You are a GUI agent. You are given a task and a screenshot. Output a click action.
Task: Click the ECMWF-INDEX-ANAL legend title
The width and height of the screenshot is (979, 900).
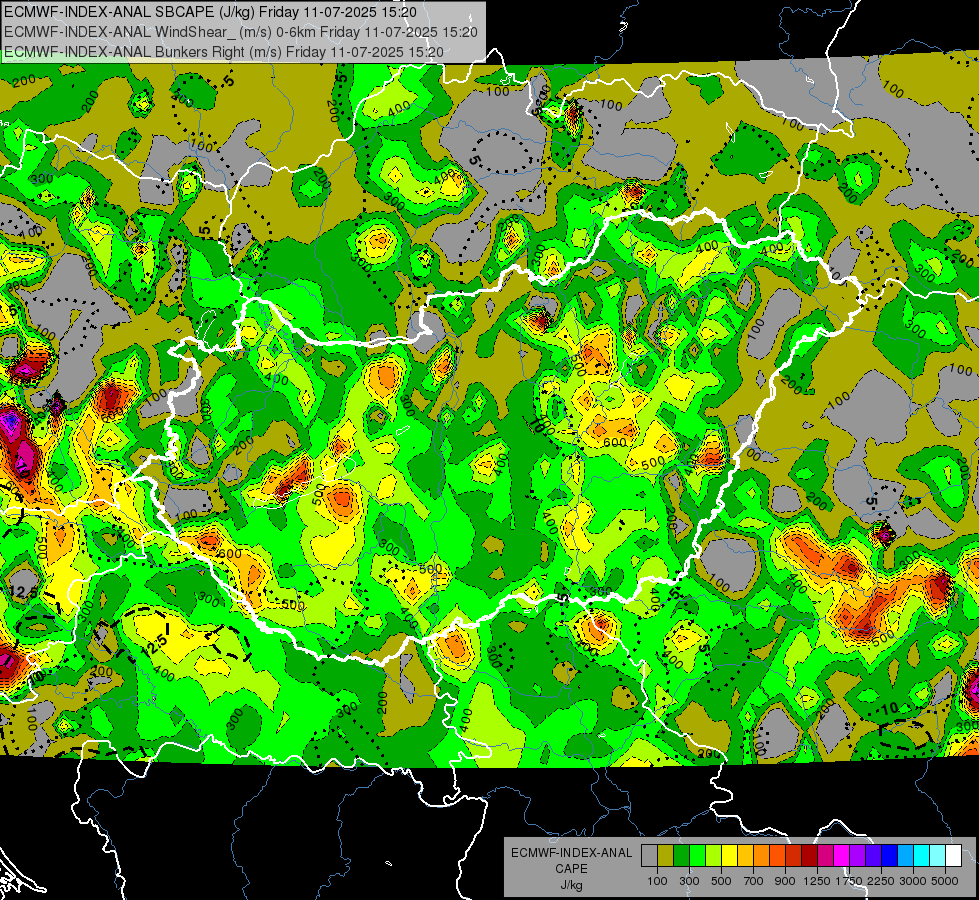(571, 853)
